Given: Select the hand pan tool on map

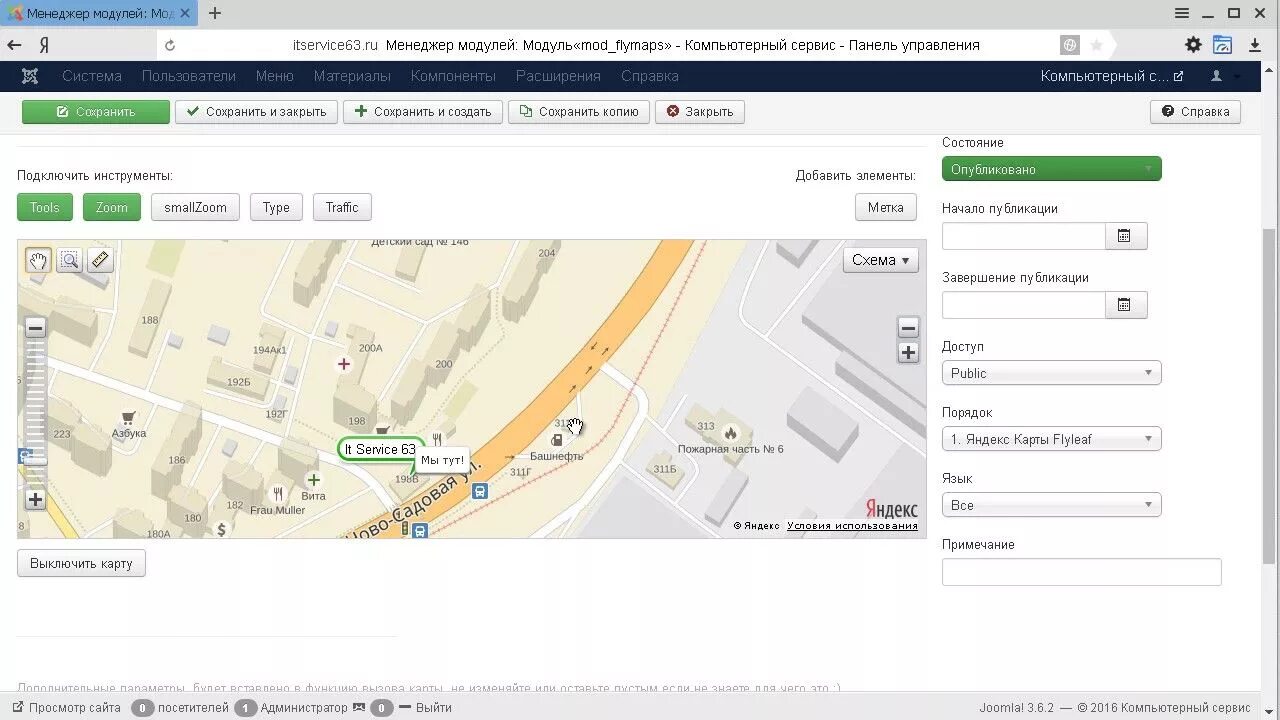Looking at the screenshot, I should pyautogui.click(x=37, y=261).
